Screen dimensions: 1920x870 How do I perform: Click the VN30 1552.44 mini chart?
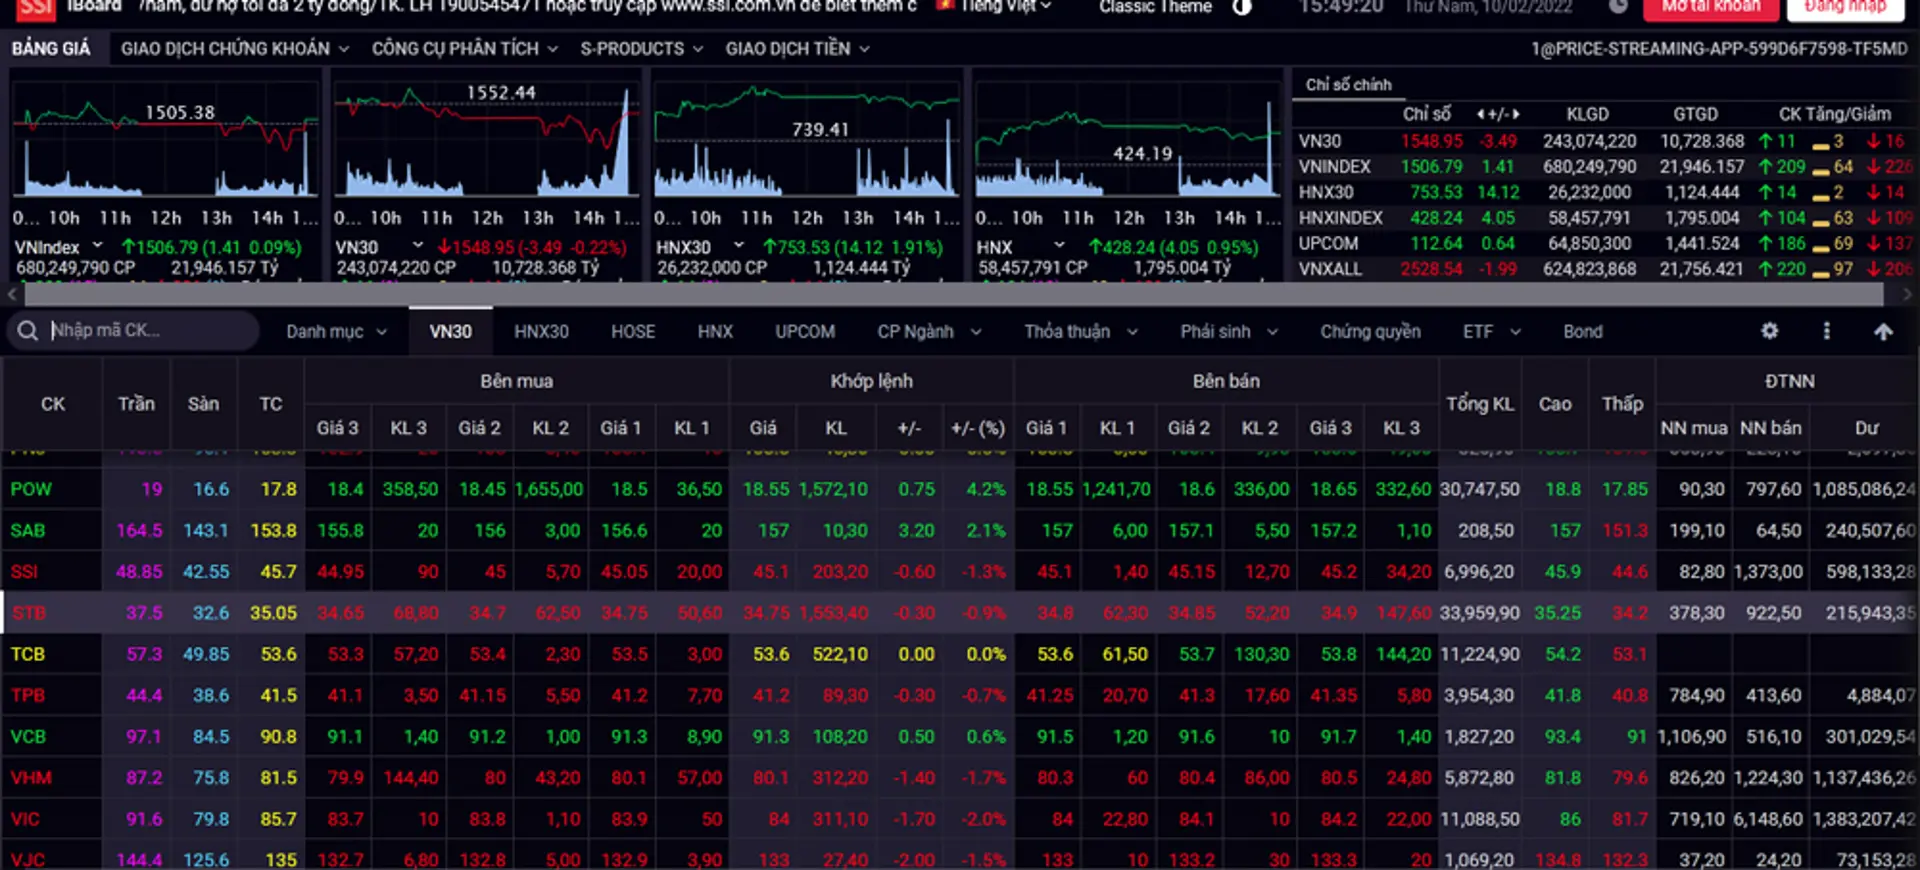486,140
